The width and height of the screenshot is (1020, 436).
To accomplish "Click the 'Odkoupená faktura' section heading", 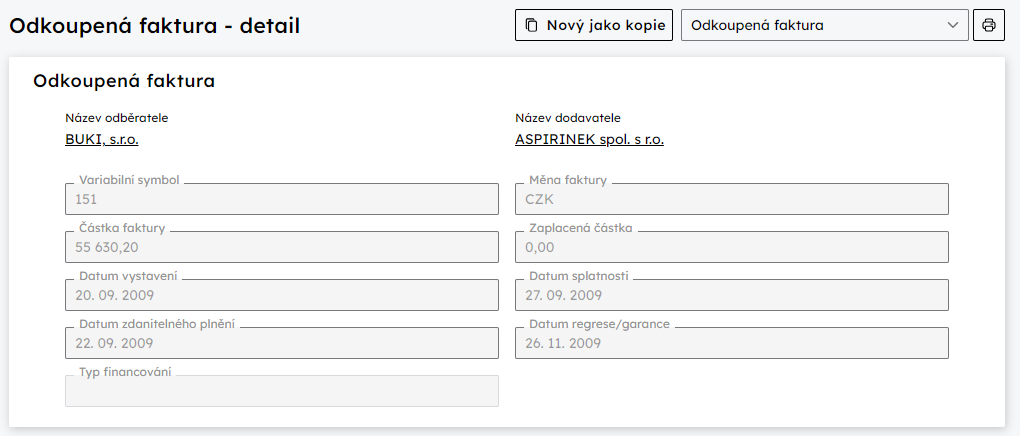I will coord(124,81).
